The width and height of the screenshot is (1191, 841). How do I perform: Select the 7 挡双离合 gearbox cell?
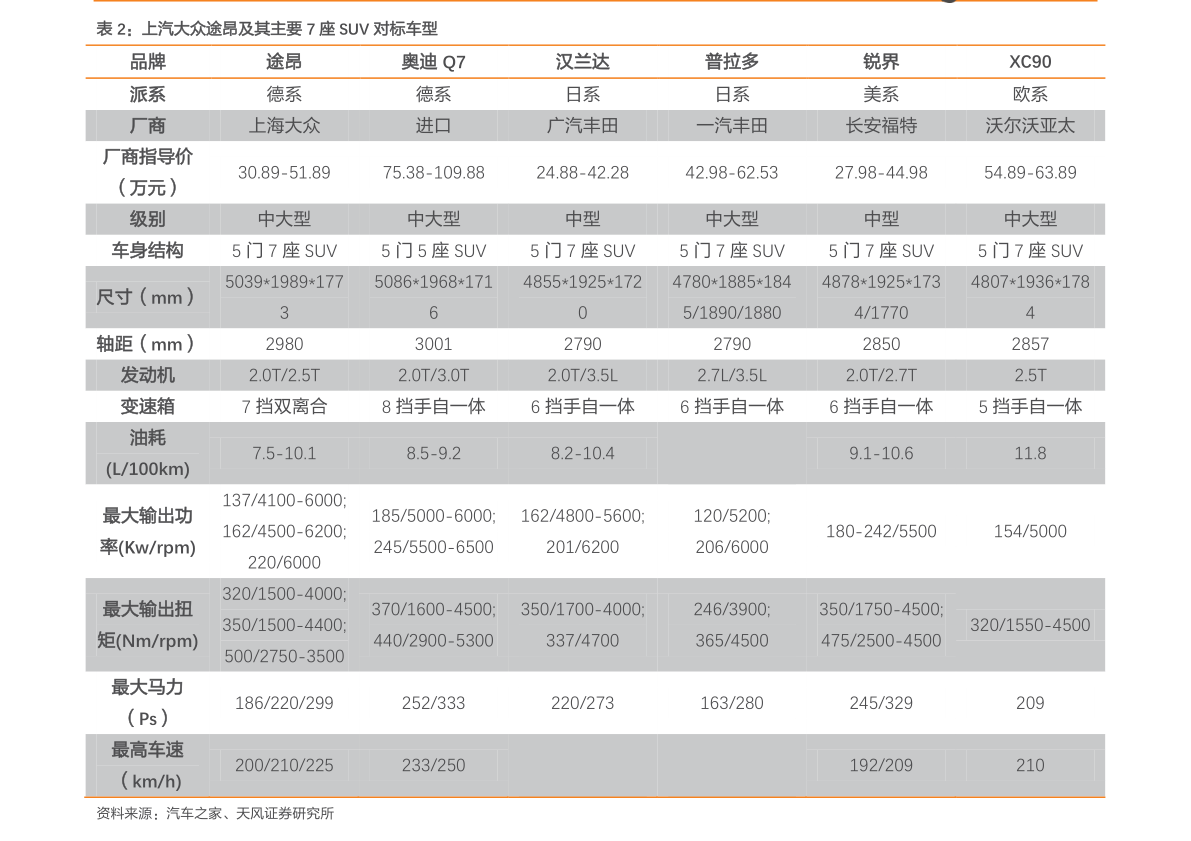coord(284,406)
